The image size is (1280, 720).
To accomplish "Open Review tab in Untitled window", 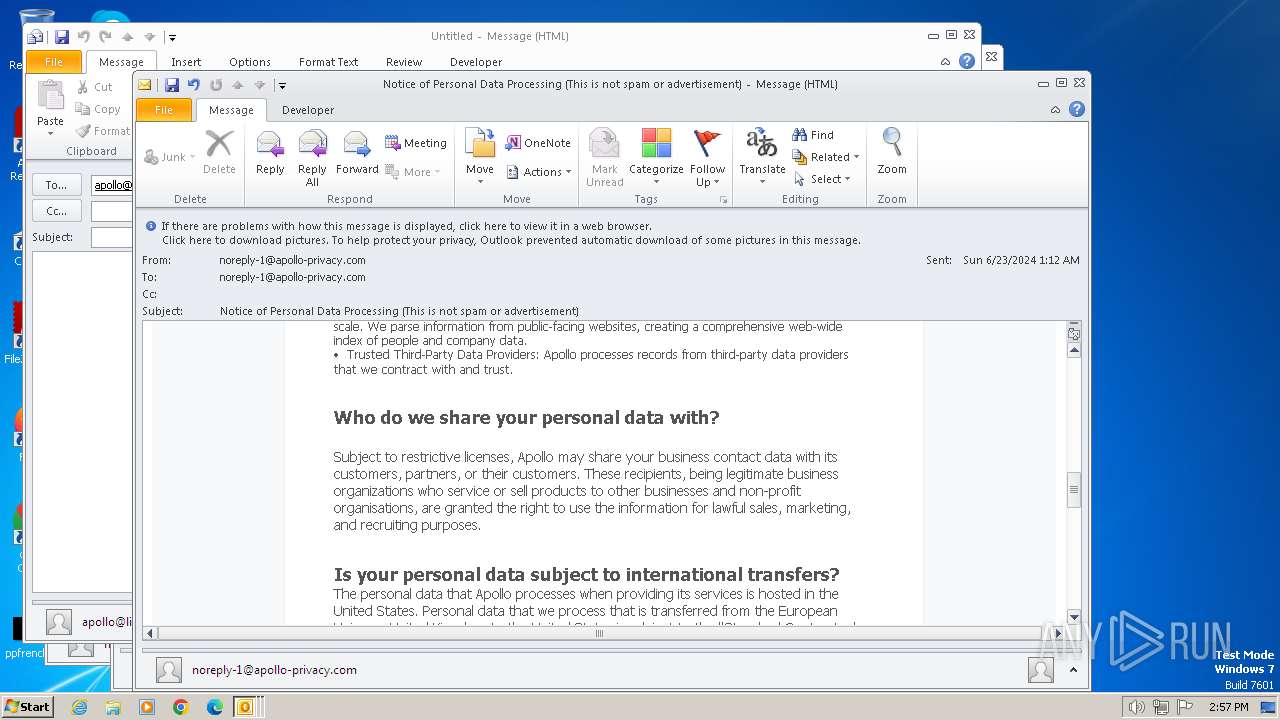I will tap(404, 62).
